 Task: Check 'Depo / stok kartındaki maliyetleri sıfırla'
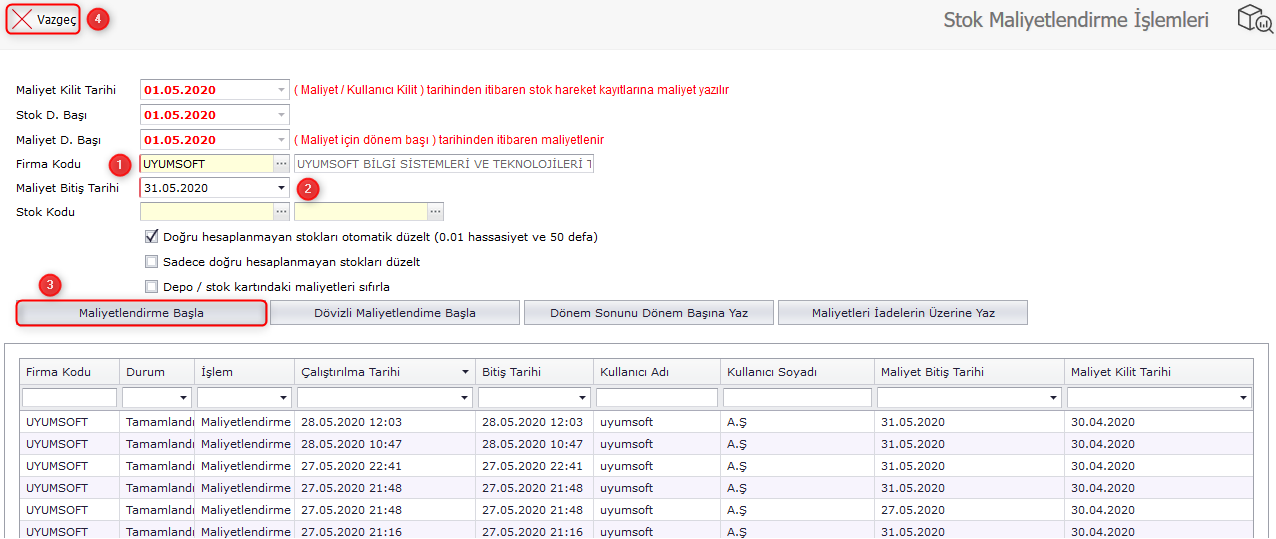coord(152,287)
